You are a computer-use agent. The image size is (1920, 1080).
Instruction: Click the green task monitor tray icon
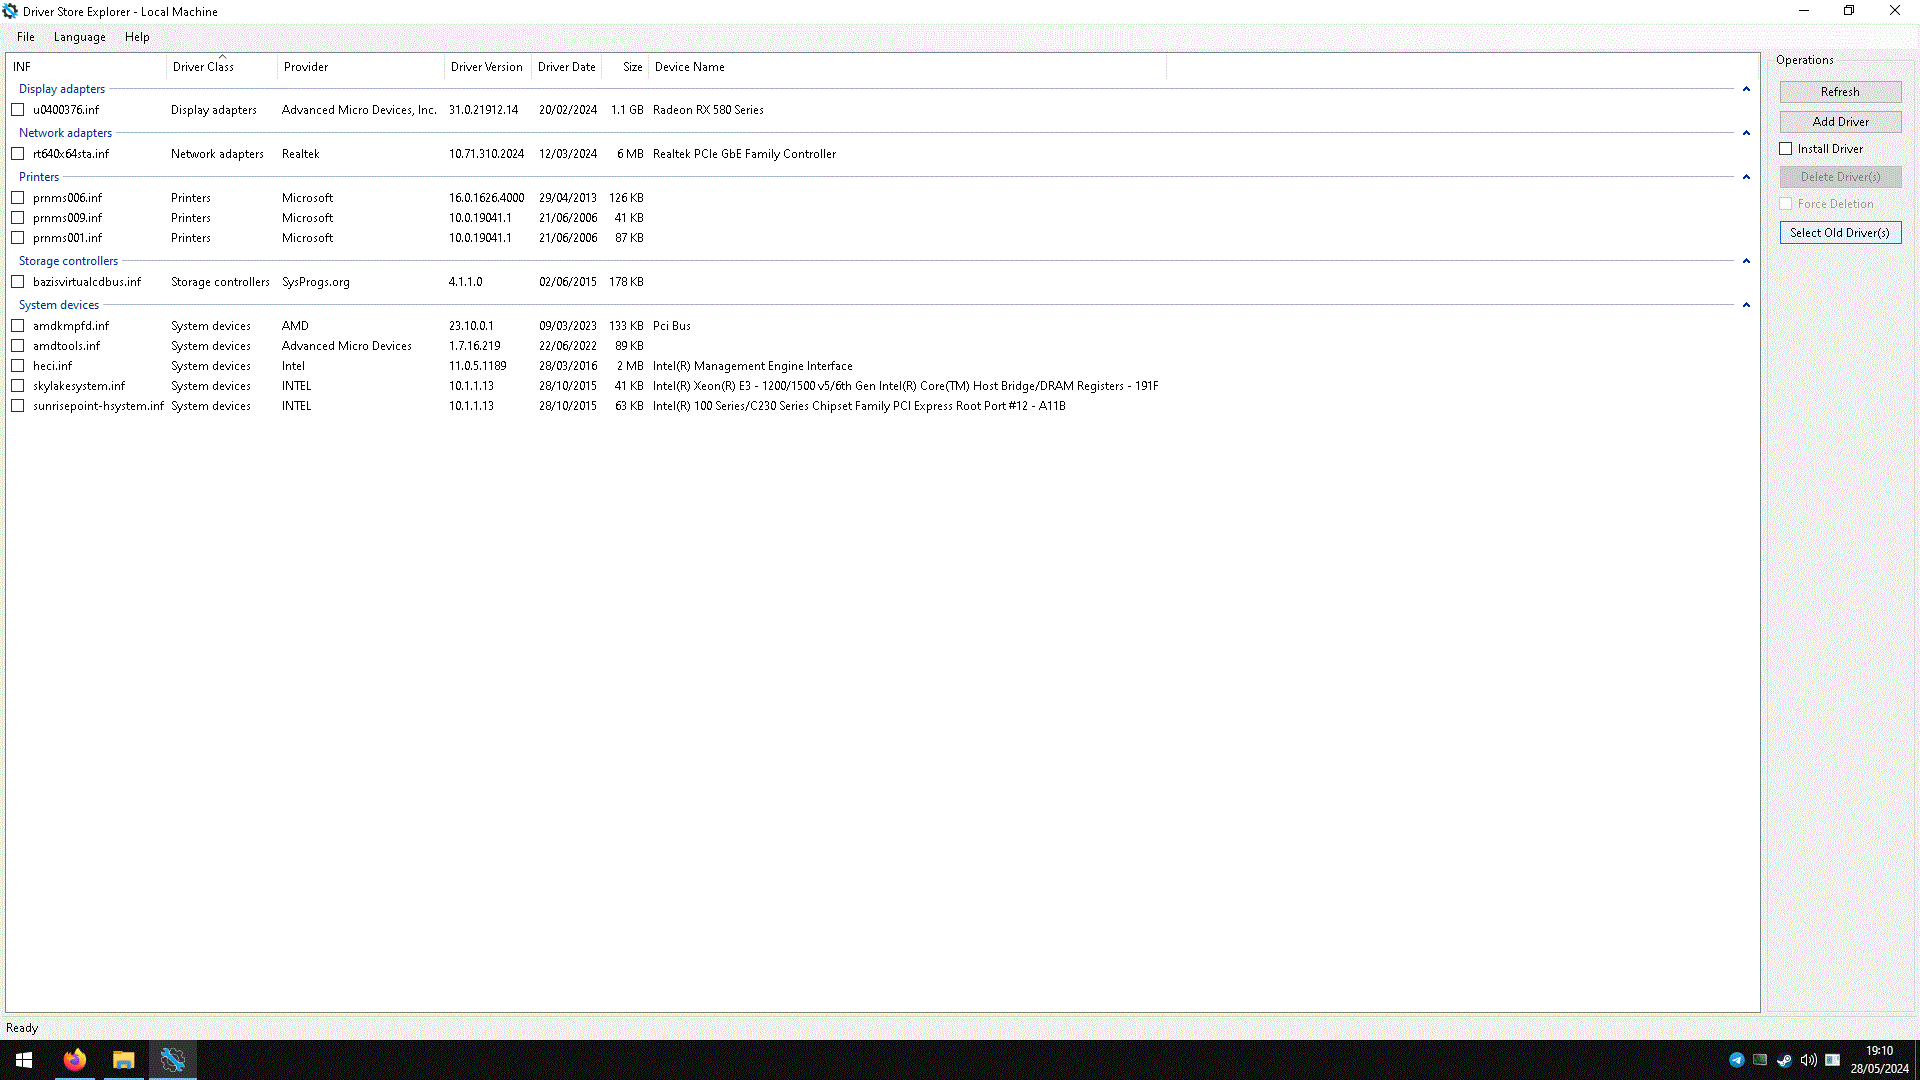[1760, 1060]
